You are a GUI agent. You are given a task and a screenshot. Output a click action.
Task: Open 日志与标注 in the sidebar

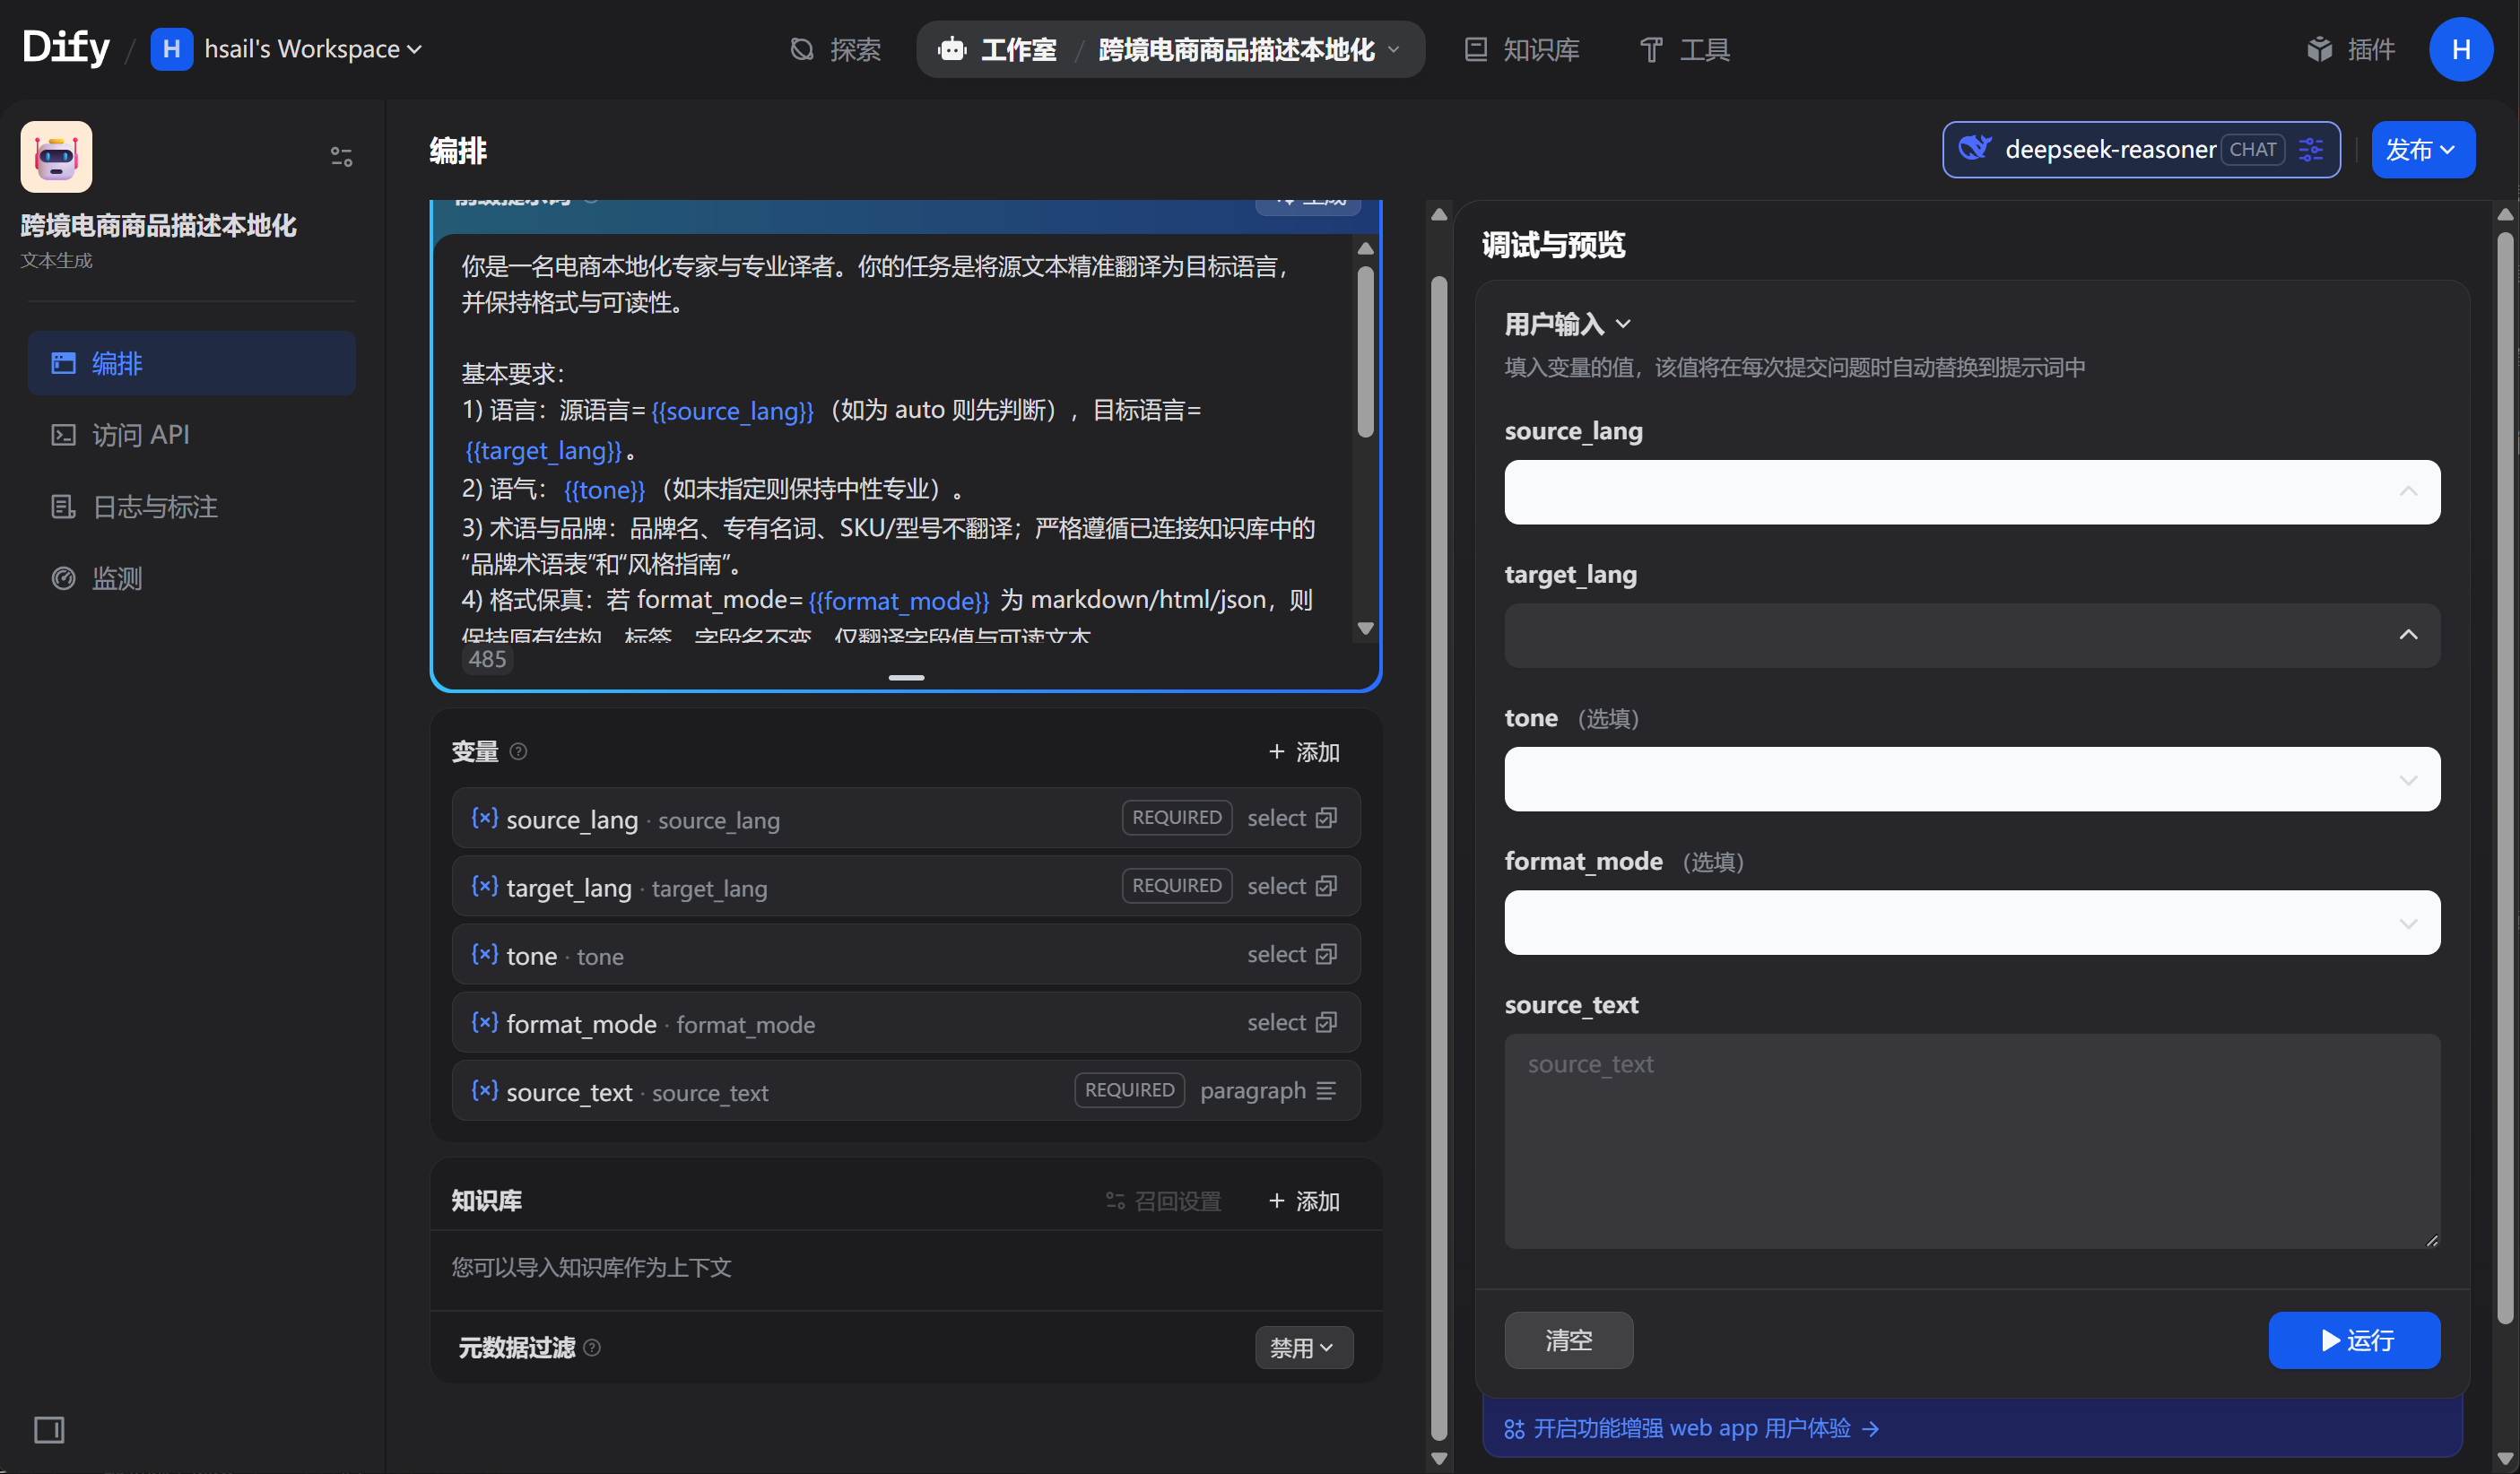pos(192,507)
